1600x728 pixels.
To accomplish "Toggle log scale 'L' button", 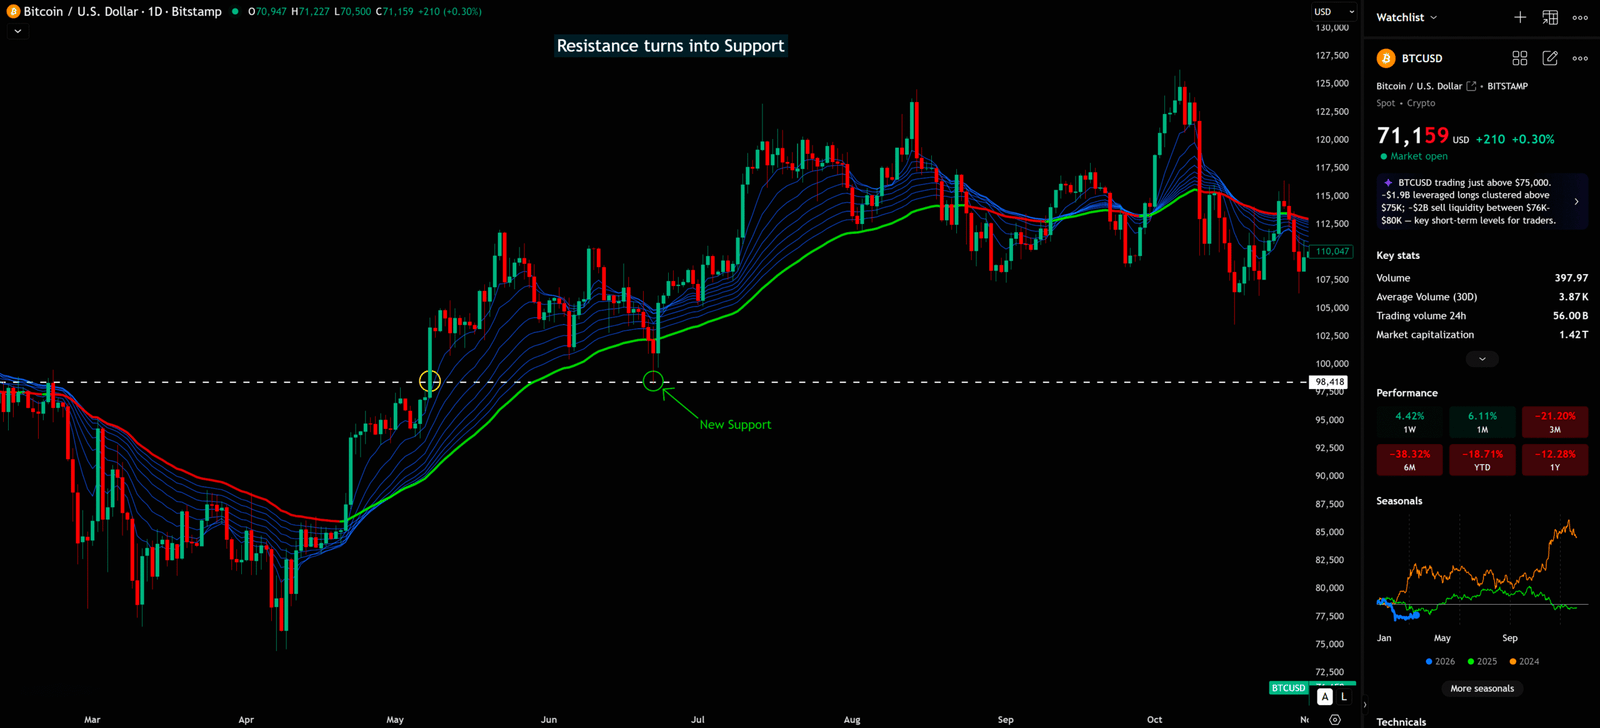I will coord(1344,697).
